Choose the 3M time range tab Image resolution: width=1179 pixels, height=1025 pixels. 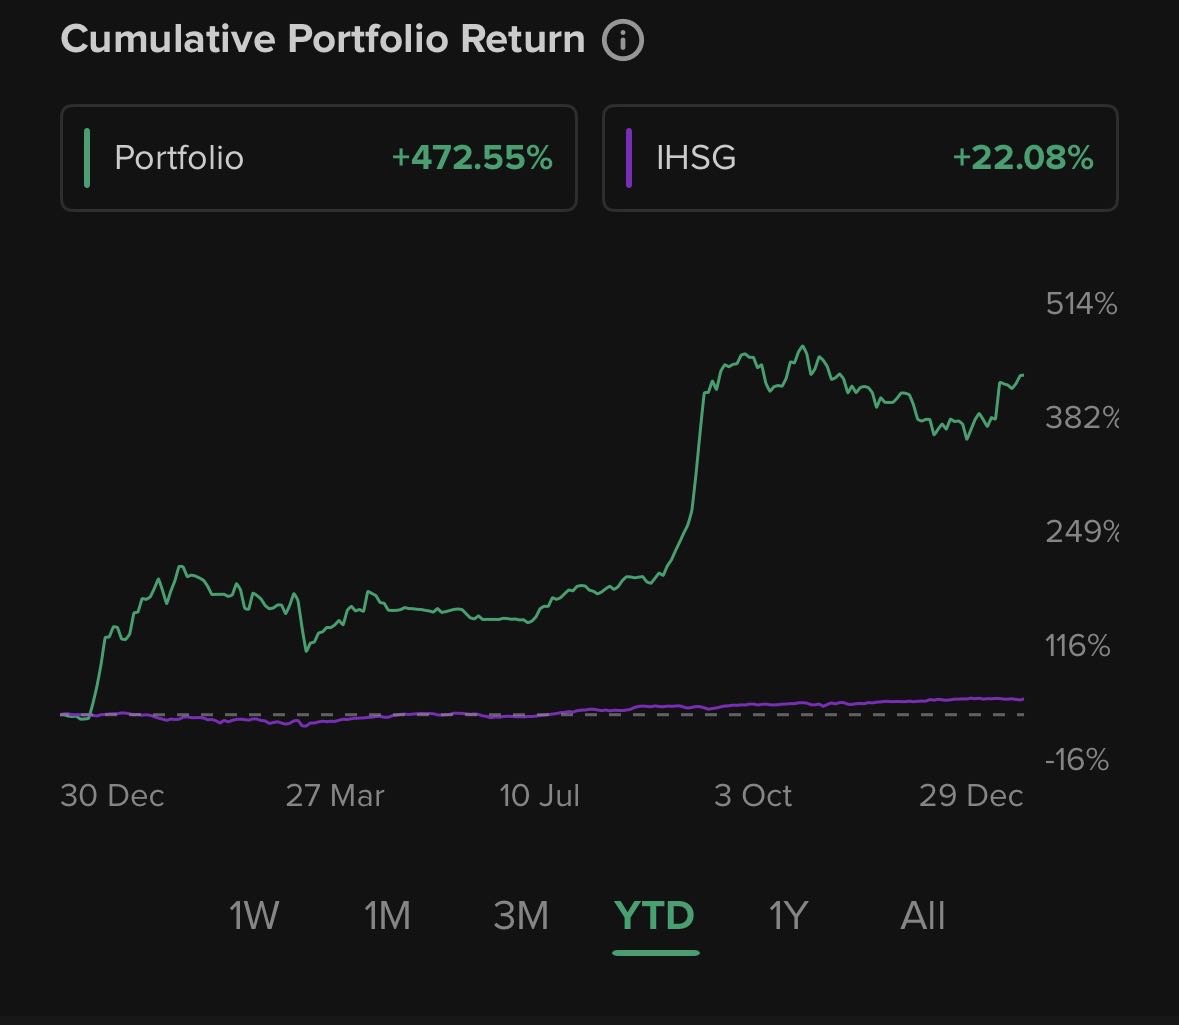coord(521,915)
